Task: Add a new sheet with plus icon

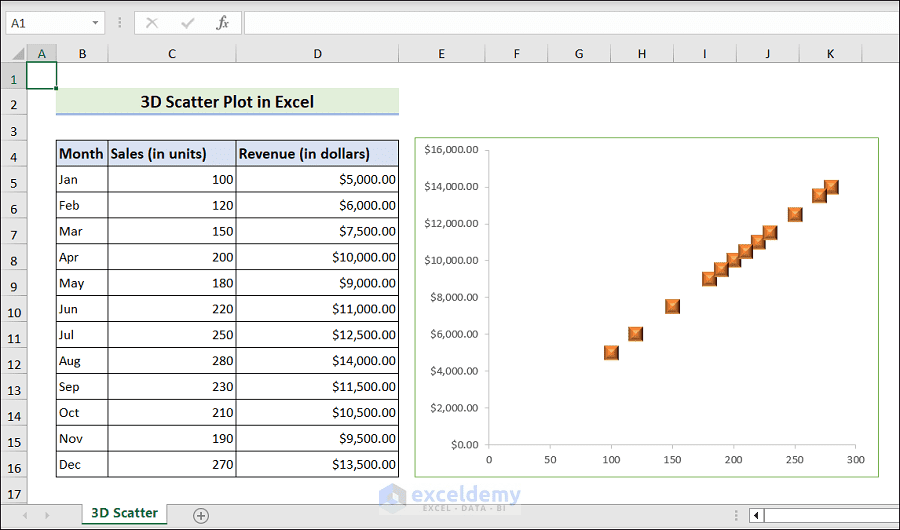Action: (201, 516)
